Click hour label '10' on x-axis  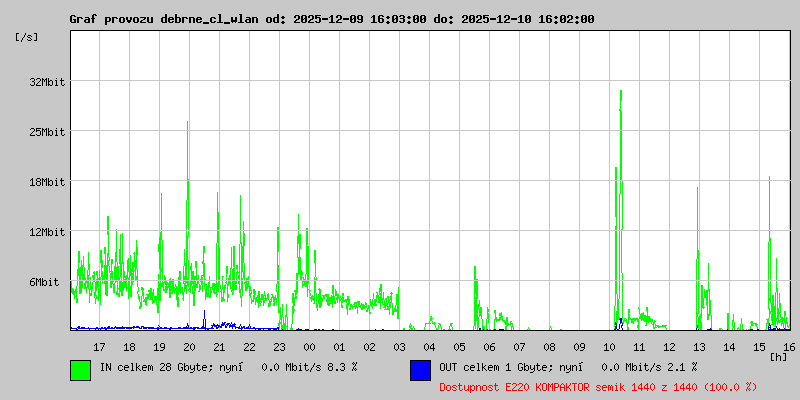[609, 347]
